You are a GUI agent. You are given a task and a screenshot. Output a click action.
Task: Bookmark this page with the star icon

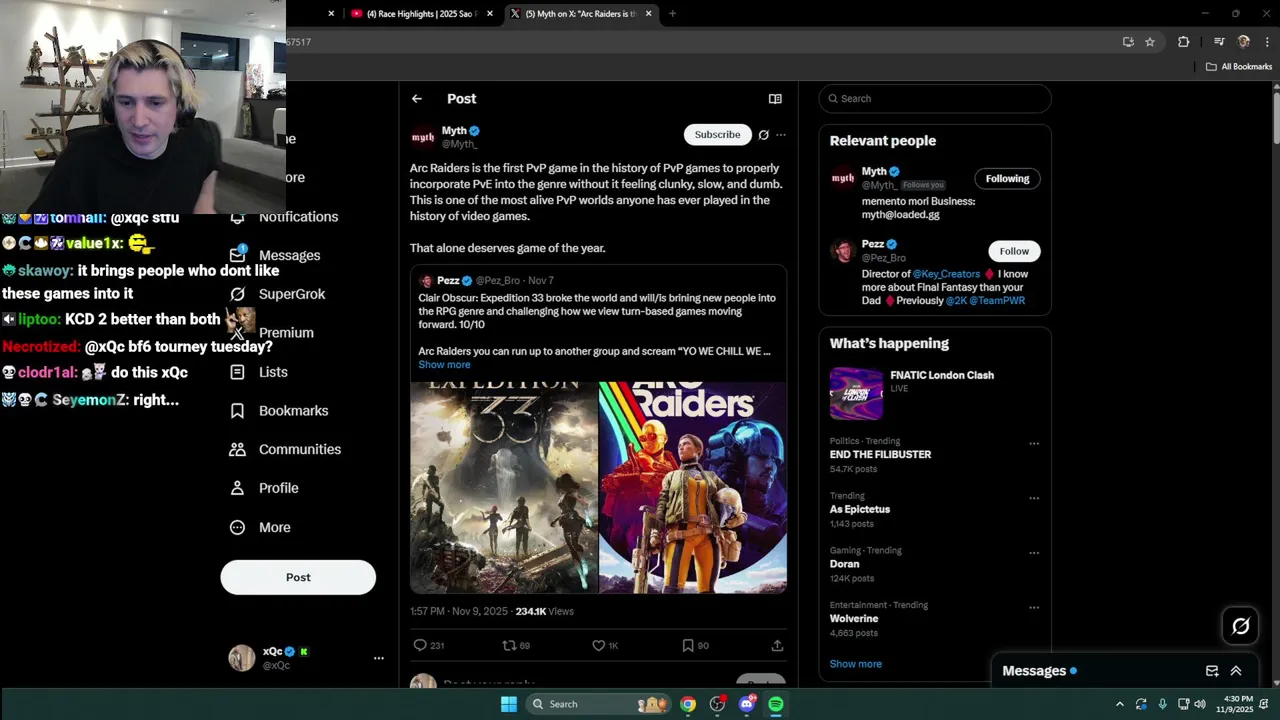[1150, 42]
